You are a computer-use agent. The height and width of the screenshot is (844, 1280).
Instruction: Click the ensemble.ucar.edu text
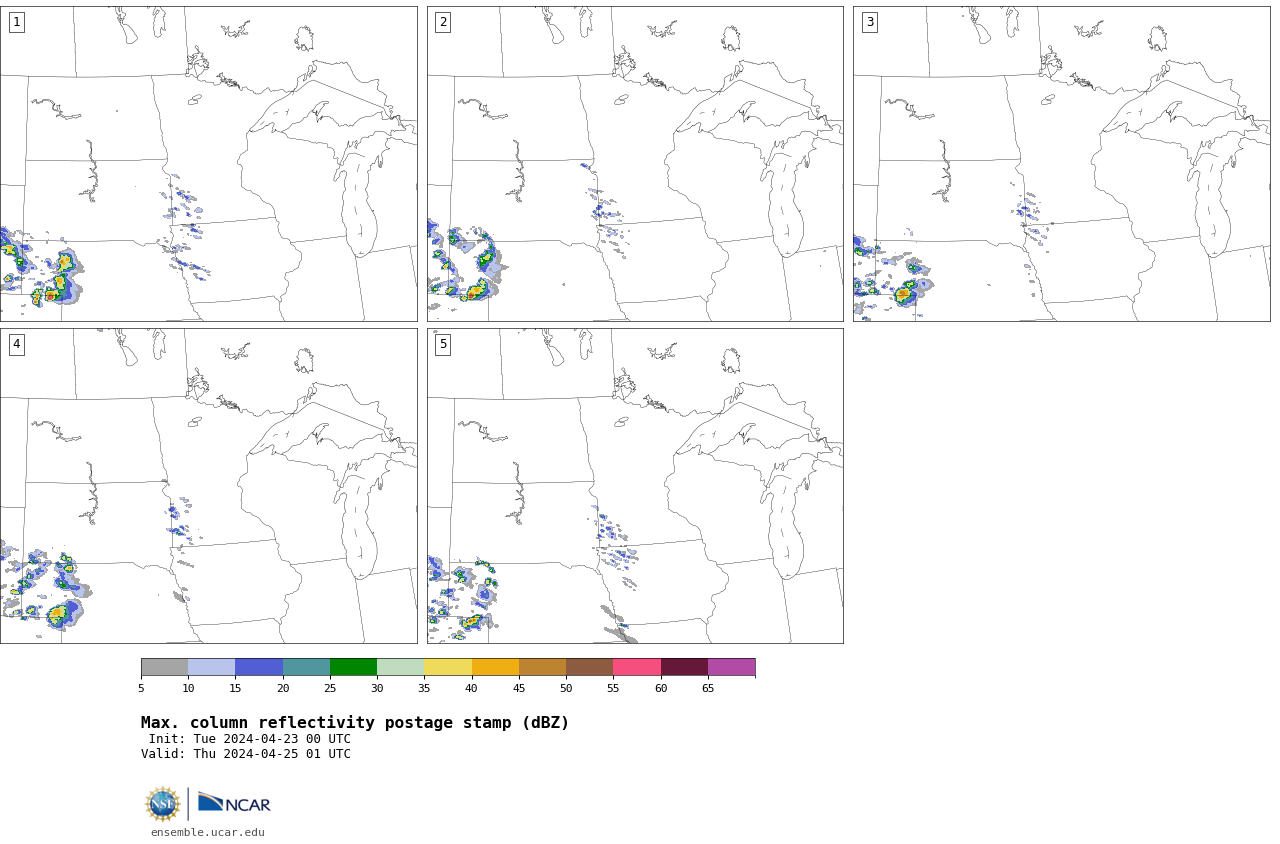click(x=208, y=832)
